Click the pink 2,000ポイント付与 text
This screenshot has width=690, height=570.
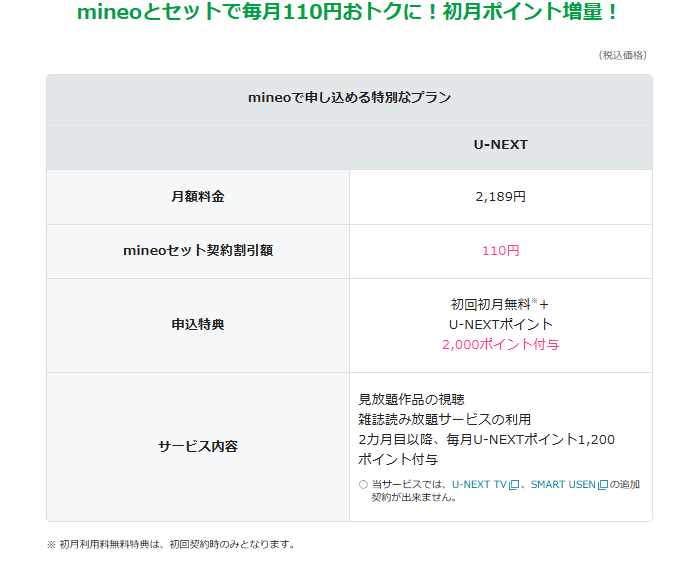point(500,345)
